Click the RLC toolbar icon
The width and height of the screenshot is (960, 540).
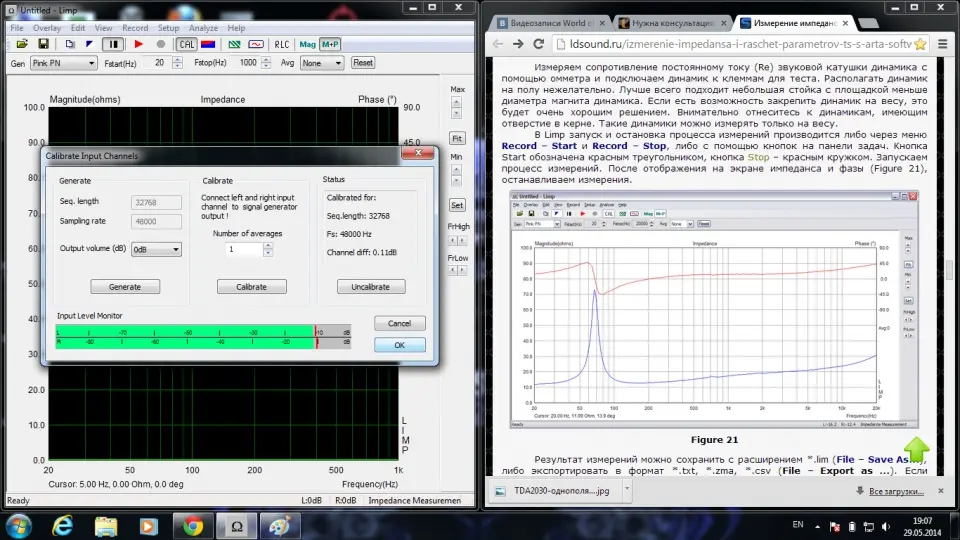coord(282,44)
